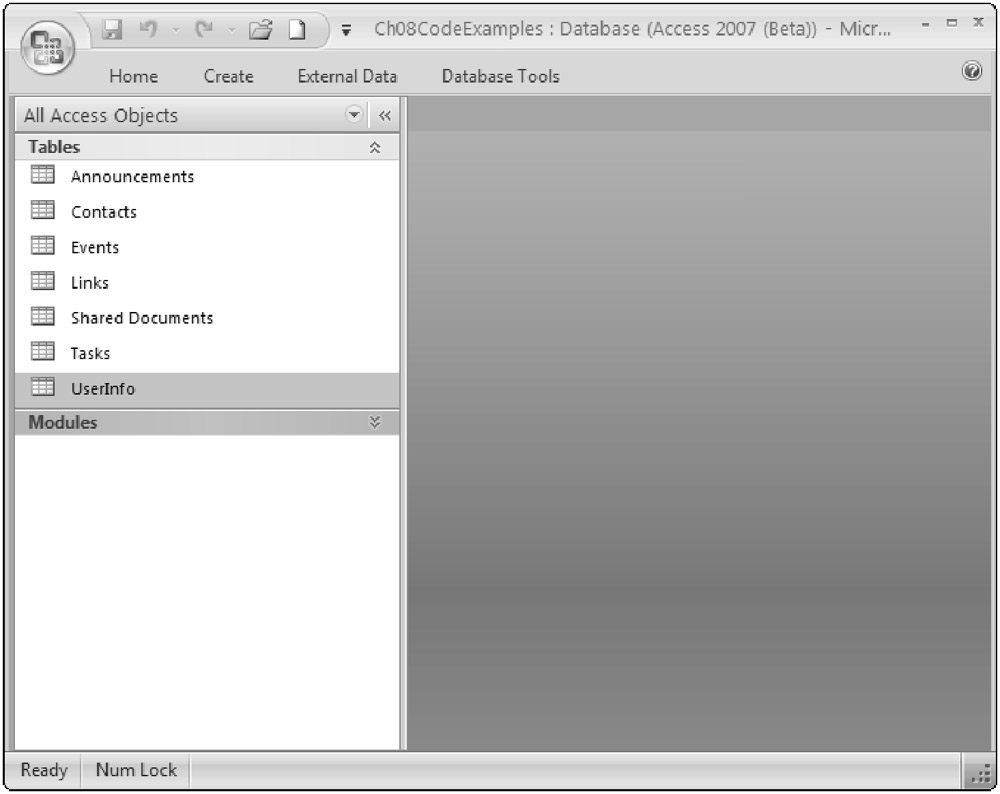The width and height of the screenshot is (1000, 794).
Task: Open the All Access Objects dropdown arrow
Action: [354, 114]
